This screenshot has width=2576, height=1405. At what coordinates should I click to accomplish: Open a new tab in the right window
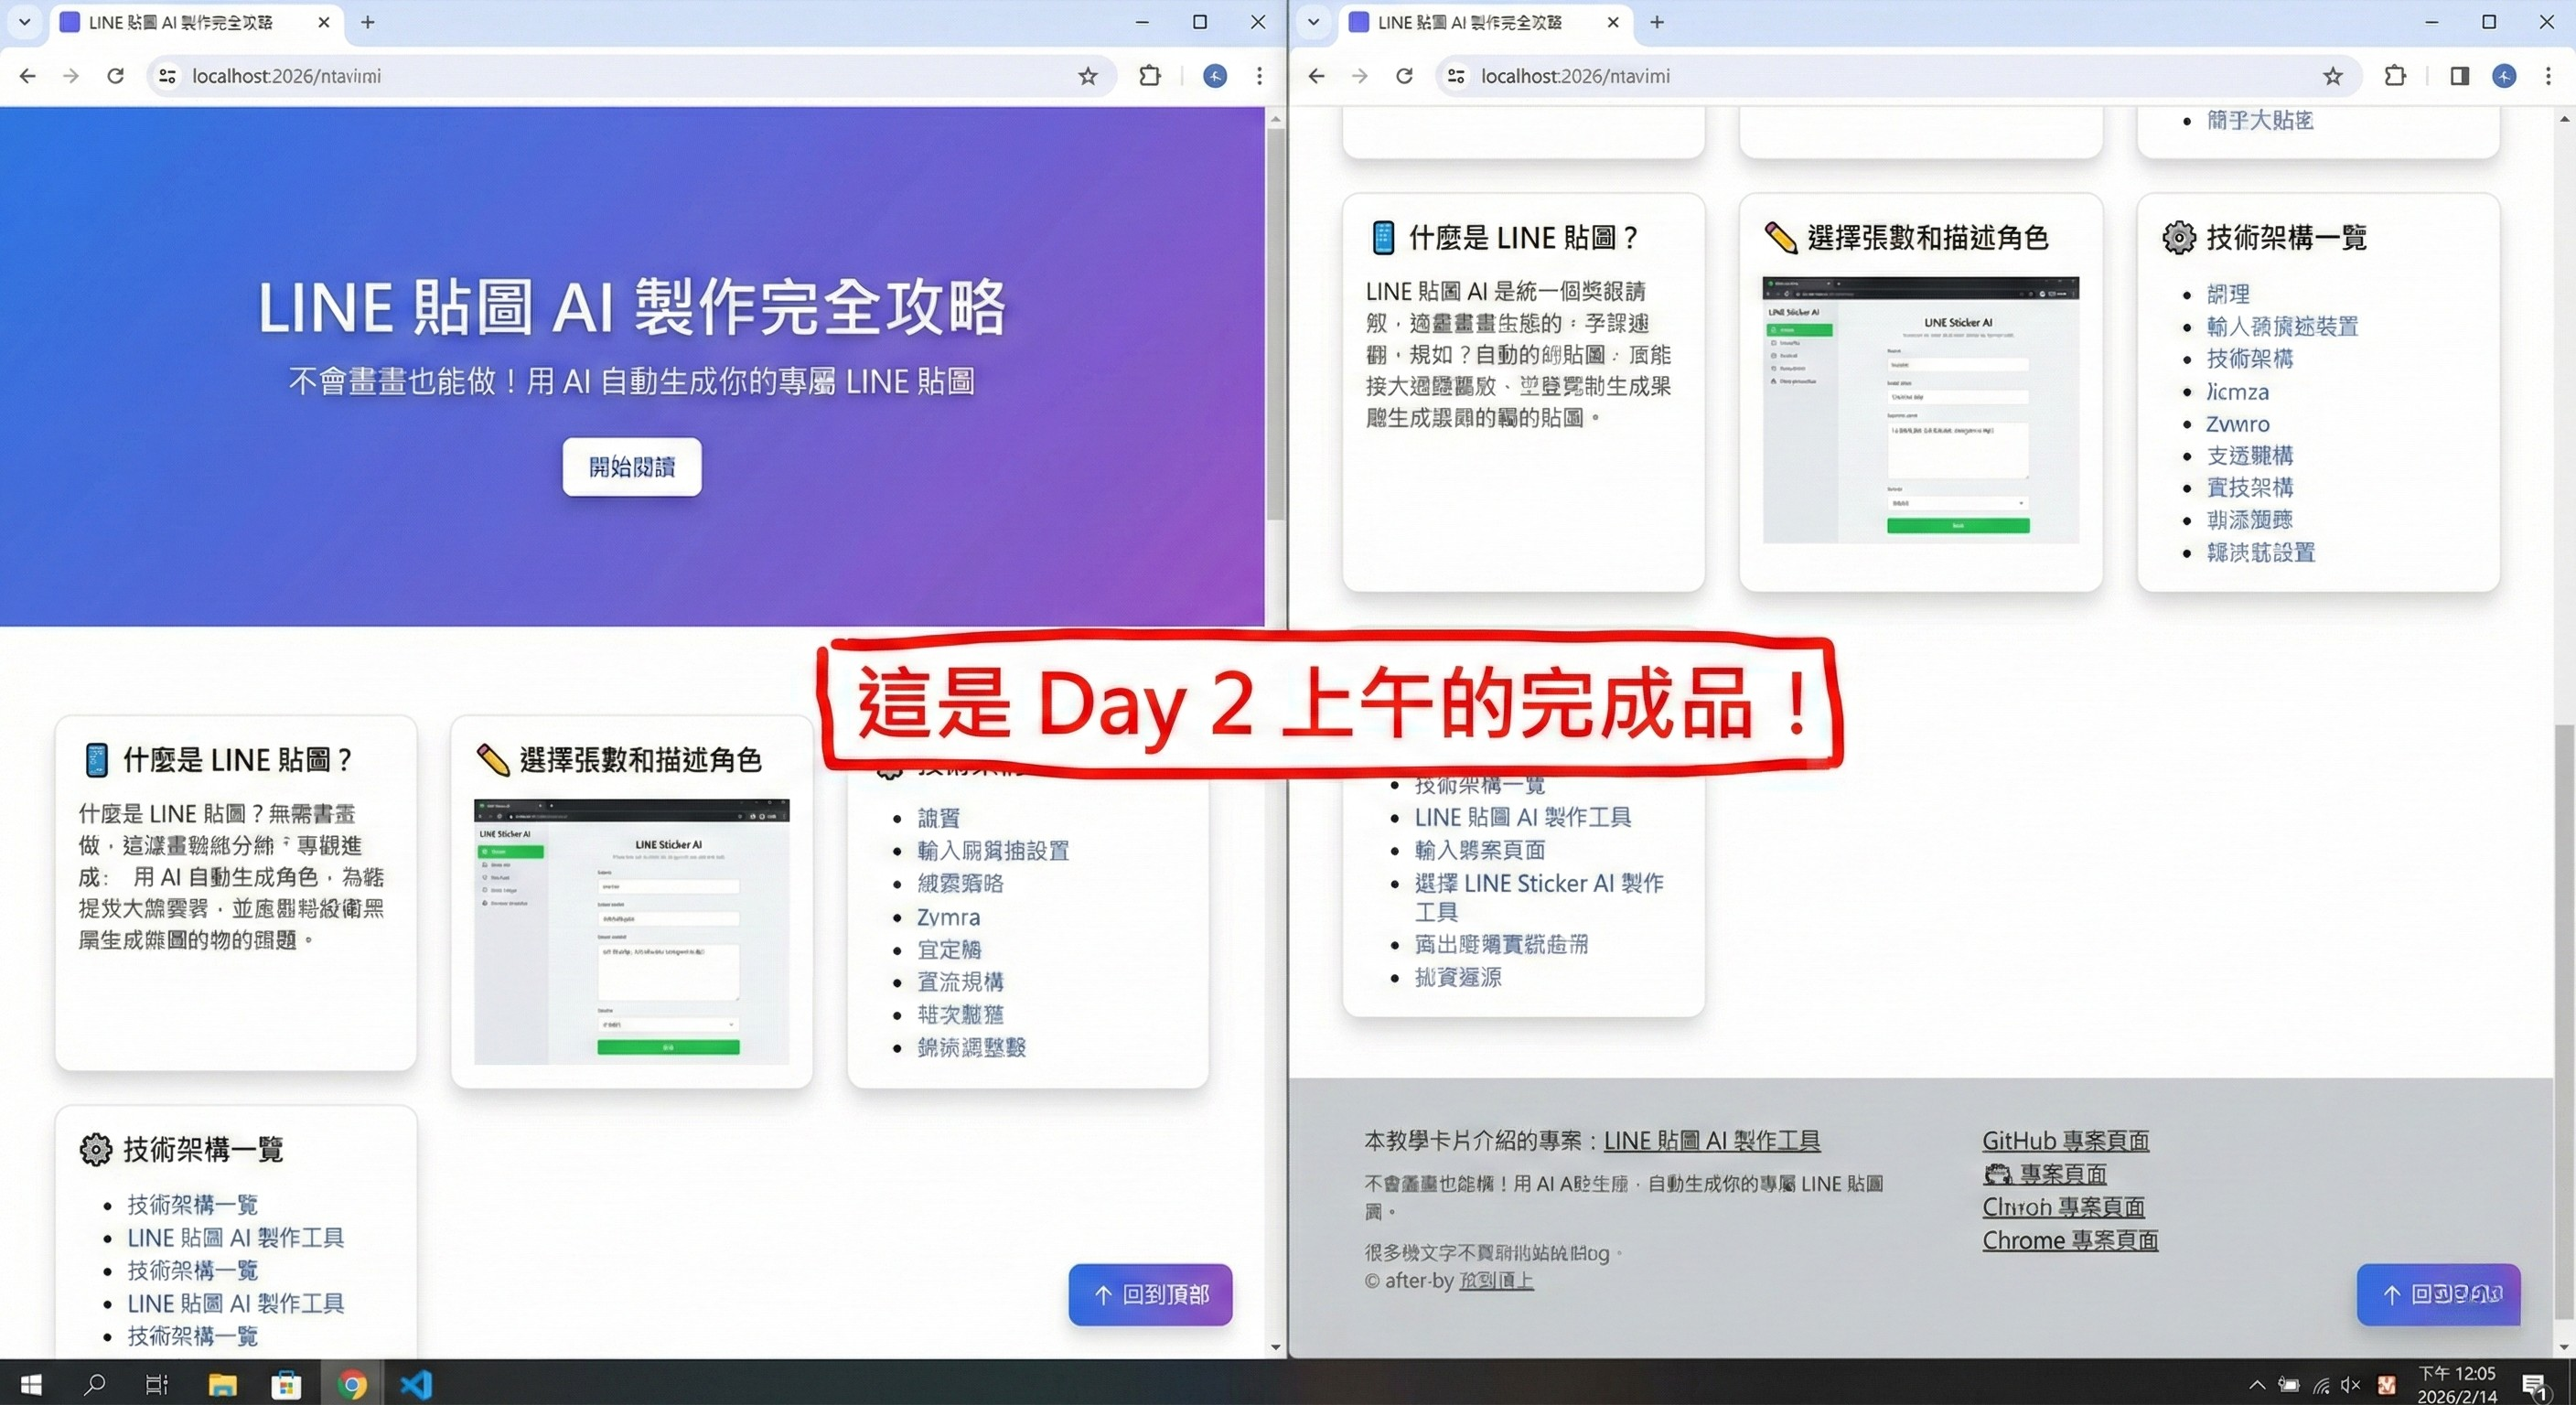click(1658, 22)
